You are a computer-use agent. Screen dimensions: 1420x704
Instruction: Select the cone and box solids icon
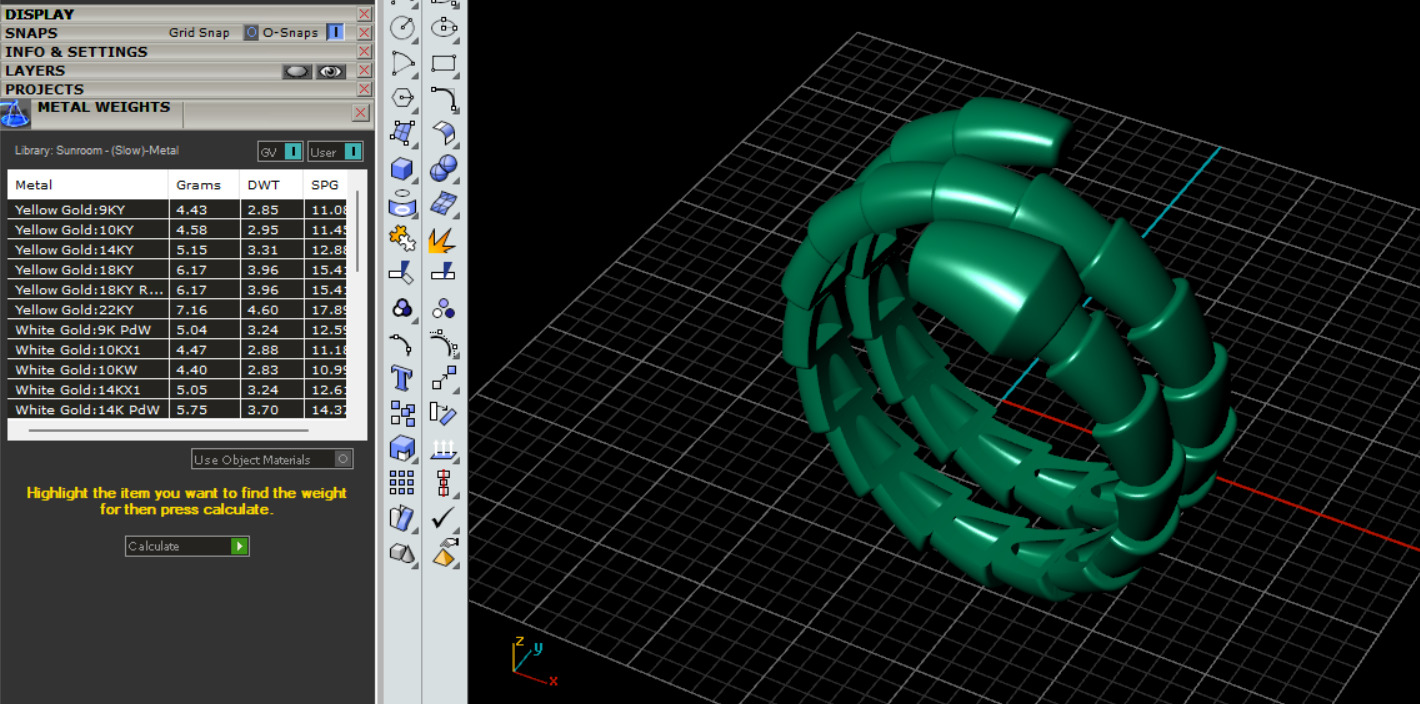click(402, 553)
